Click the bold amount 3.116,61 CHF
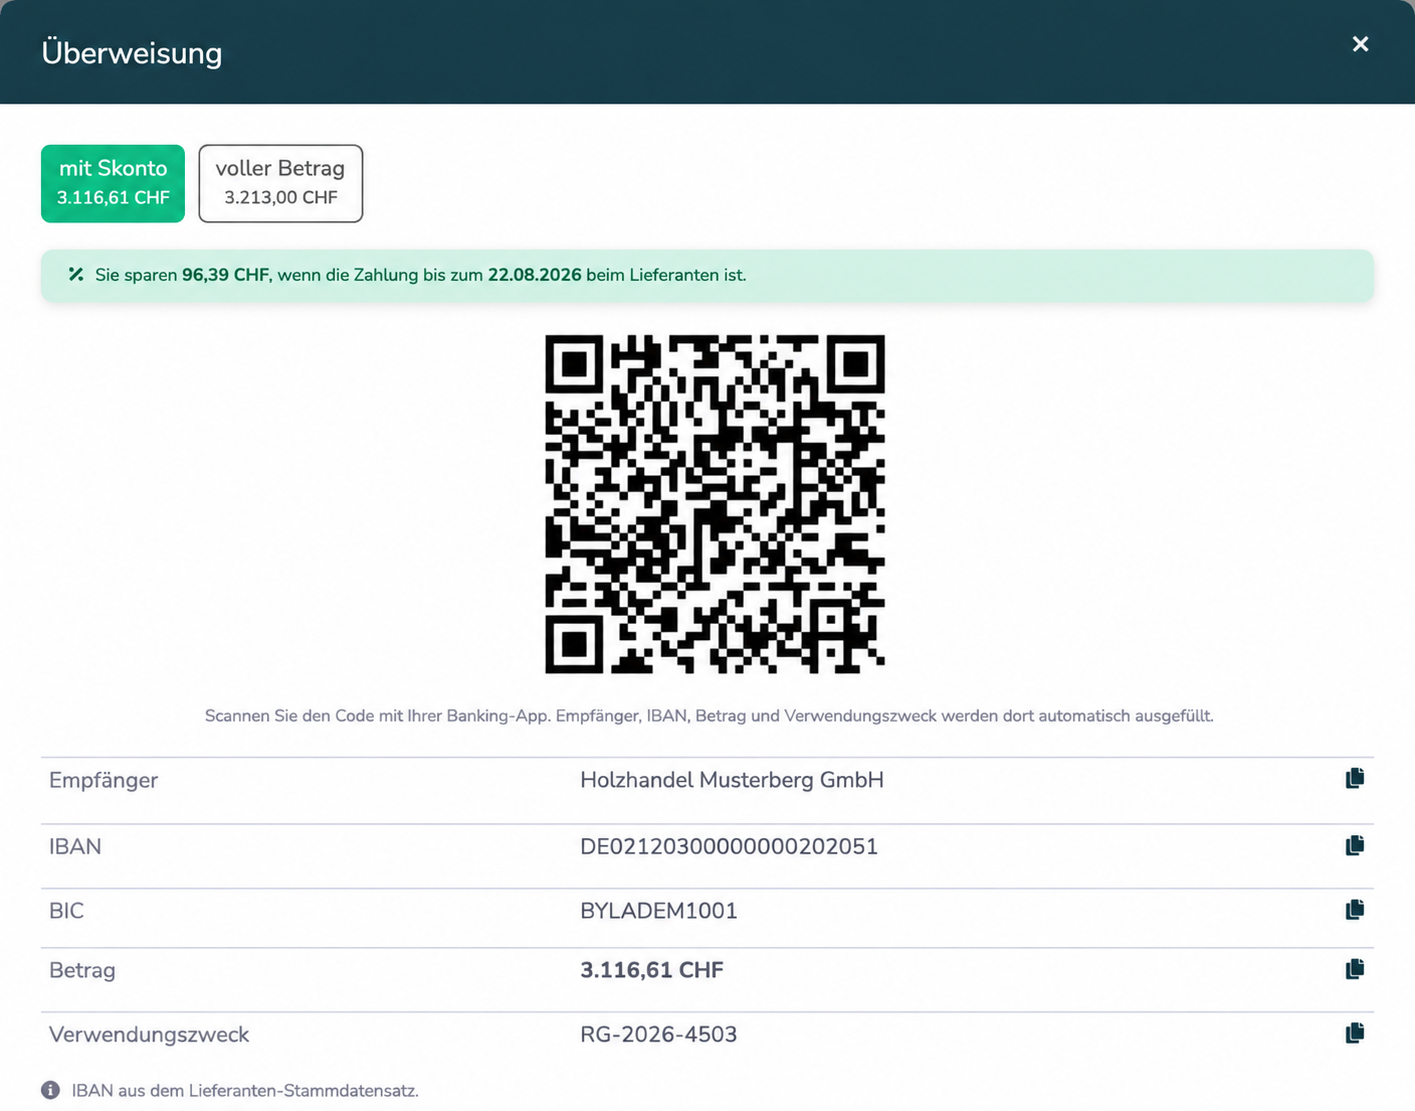1415x1111 pixels. [652, 971]
